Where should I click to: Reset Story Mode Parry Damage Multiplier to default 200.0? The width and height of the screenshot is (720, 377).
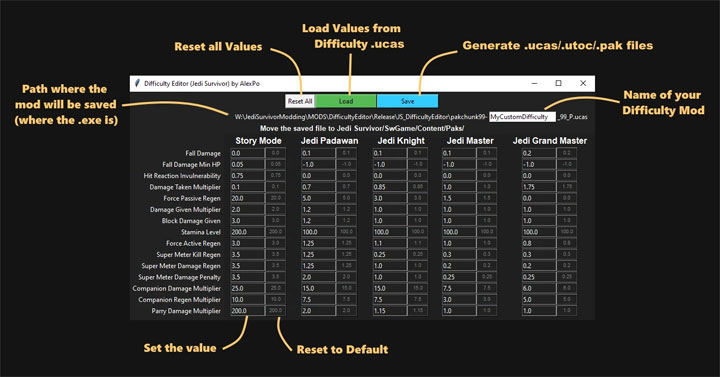[x=276, y=310]
